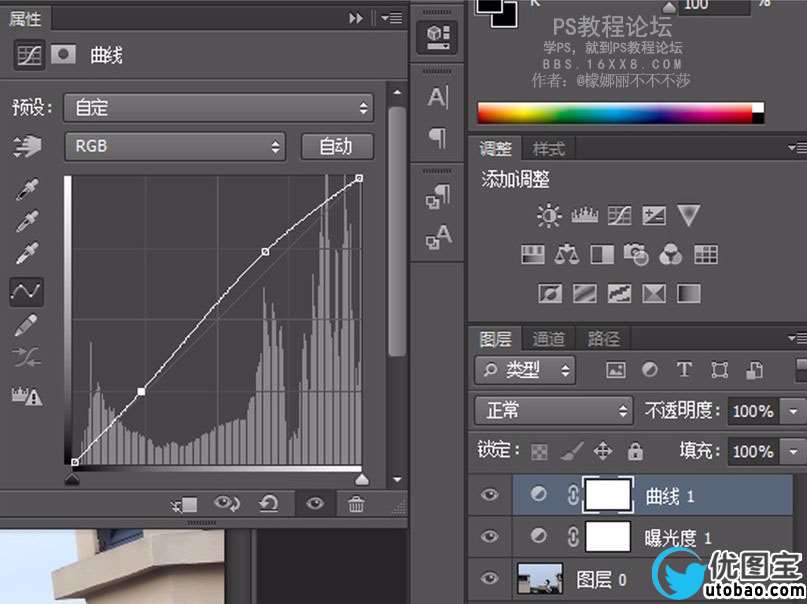Viewport: 807px width, 604px height.
Task: Add Exposure adjustment icon
Action: coord(654,216)
